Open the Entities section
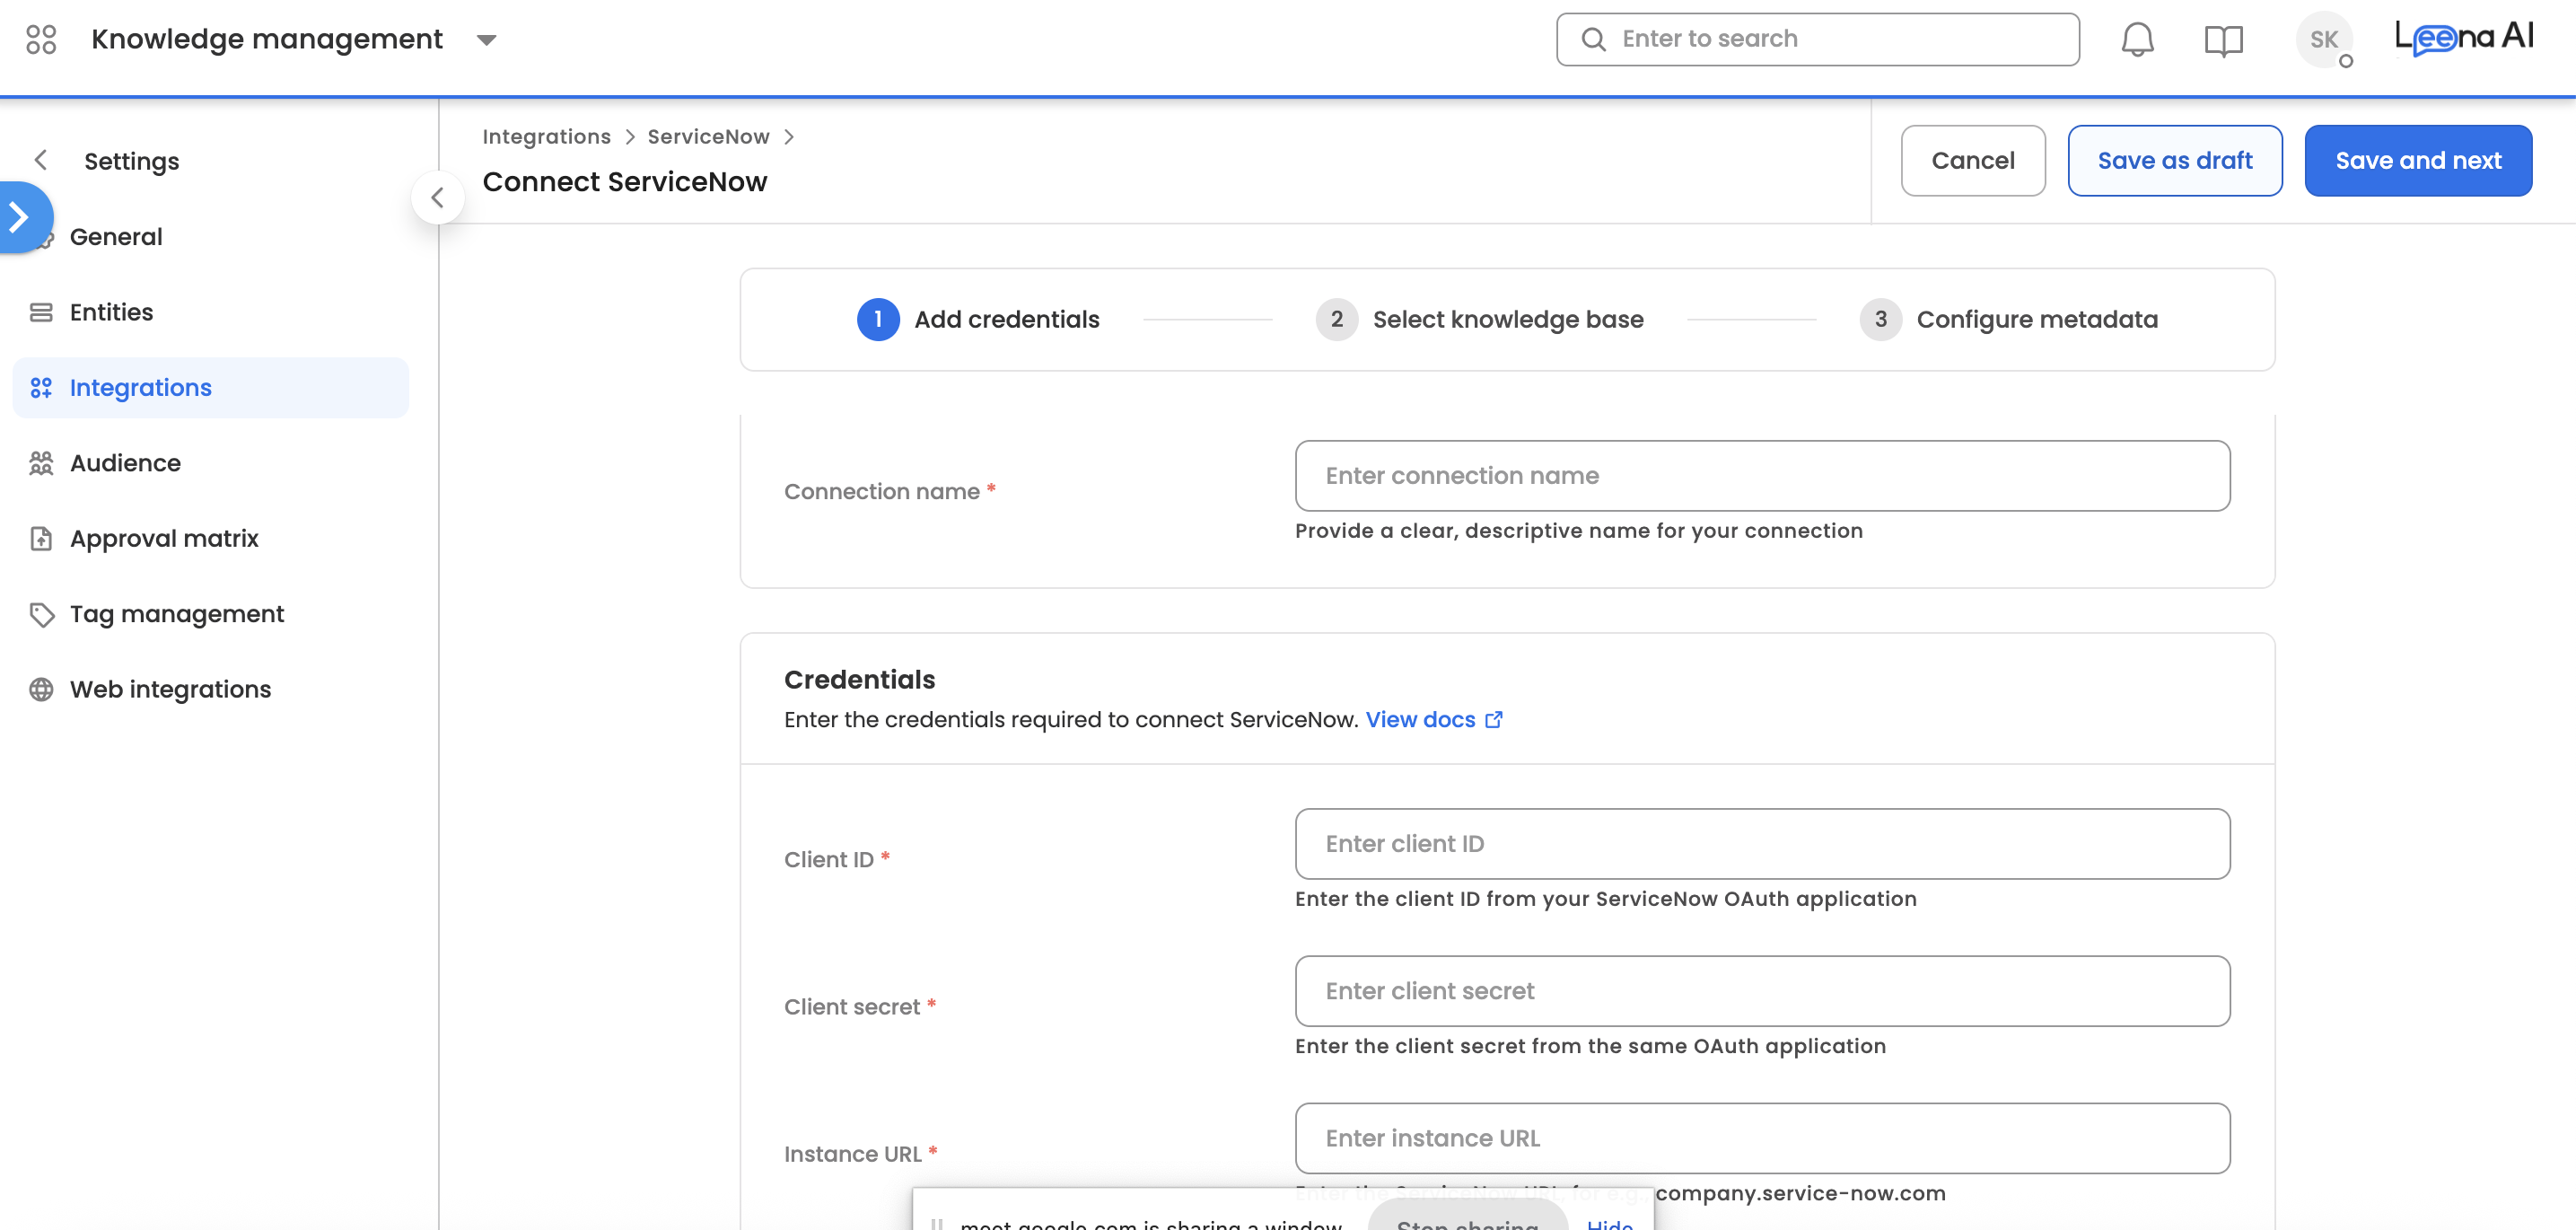This screenshot has height=1230, width=2576. click(x=111, y=312)
